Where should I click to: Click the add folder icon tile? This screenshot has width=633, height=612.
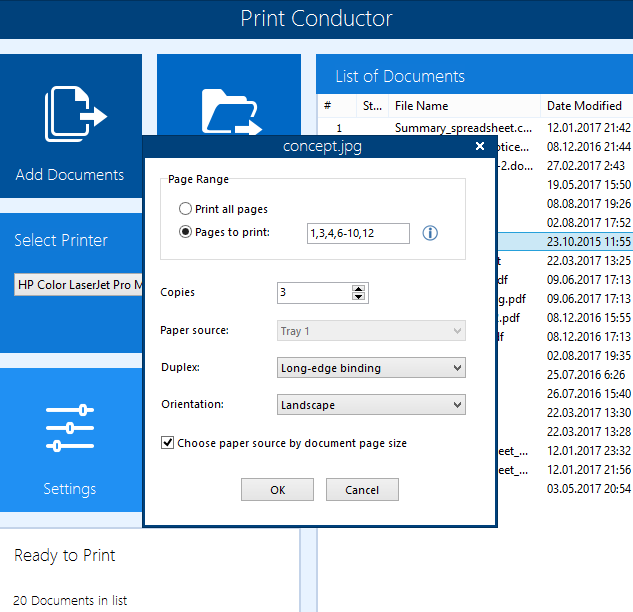[x=229, y=95]
